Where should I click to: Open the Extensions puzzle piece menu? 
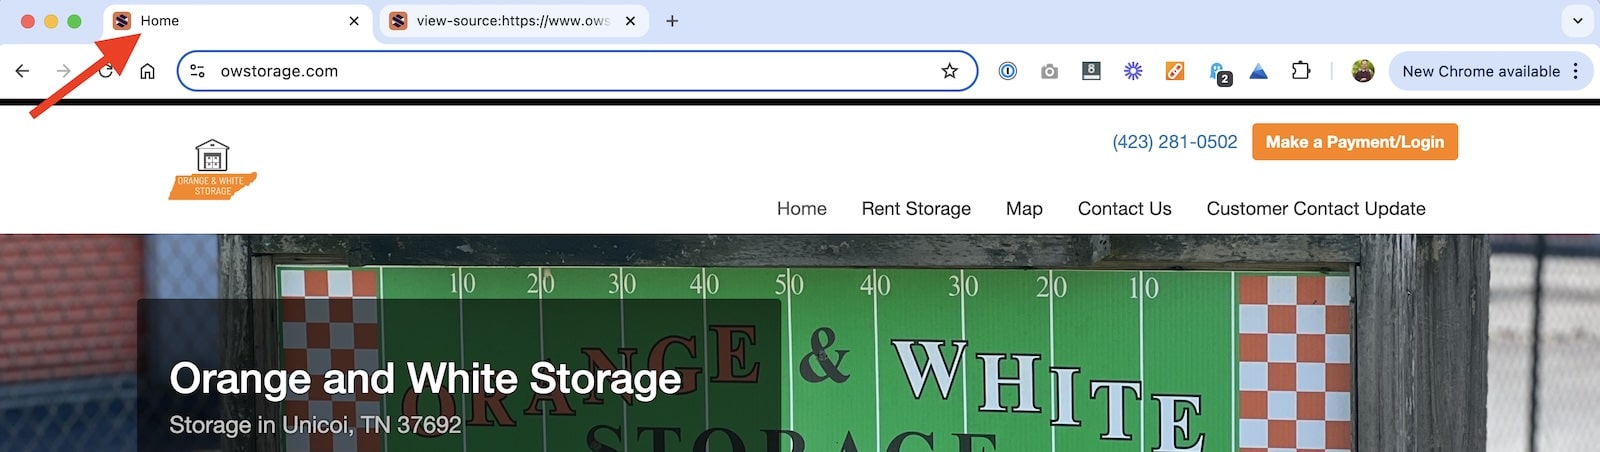[x=1301, y=71]
